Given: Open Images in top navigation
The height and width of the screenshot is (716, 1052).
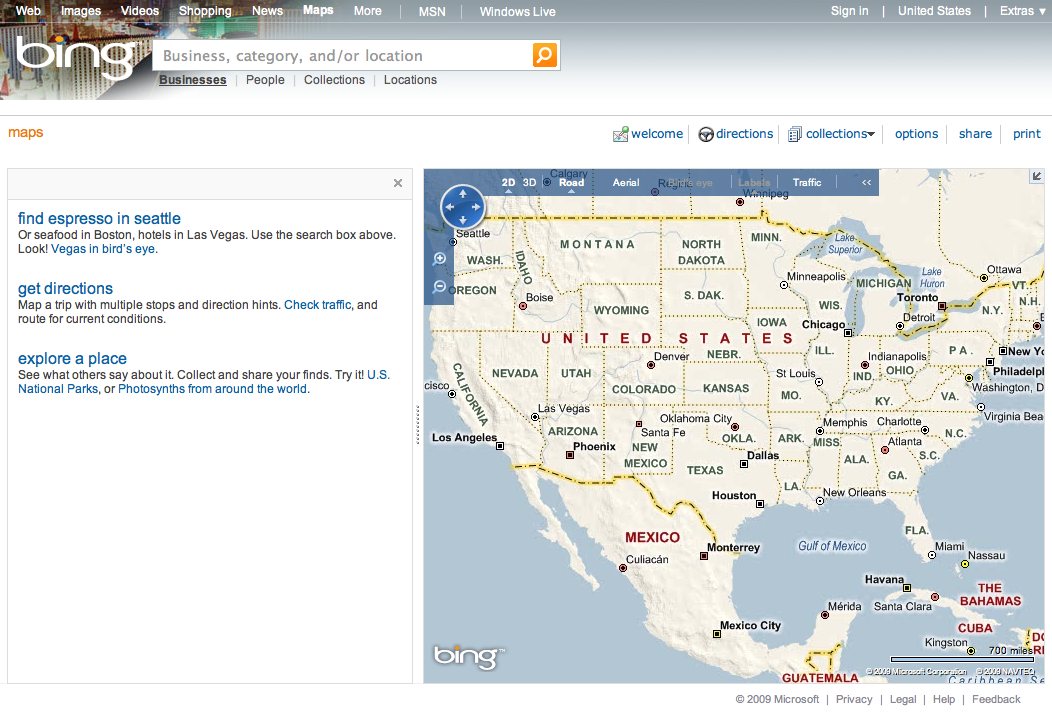Looking at the screenshot, I should (81, 11).
